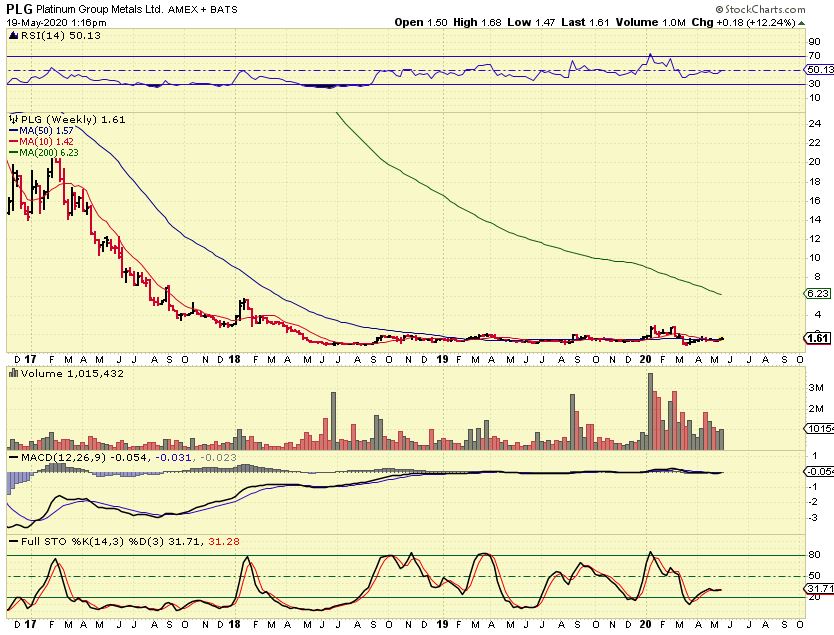Viewport: 834px width, 635px height.
Task: Click the year 19 marker on price time axis
Action: pos(442,360)
